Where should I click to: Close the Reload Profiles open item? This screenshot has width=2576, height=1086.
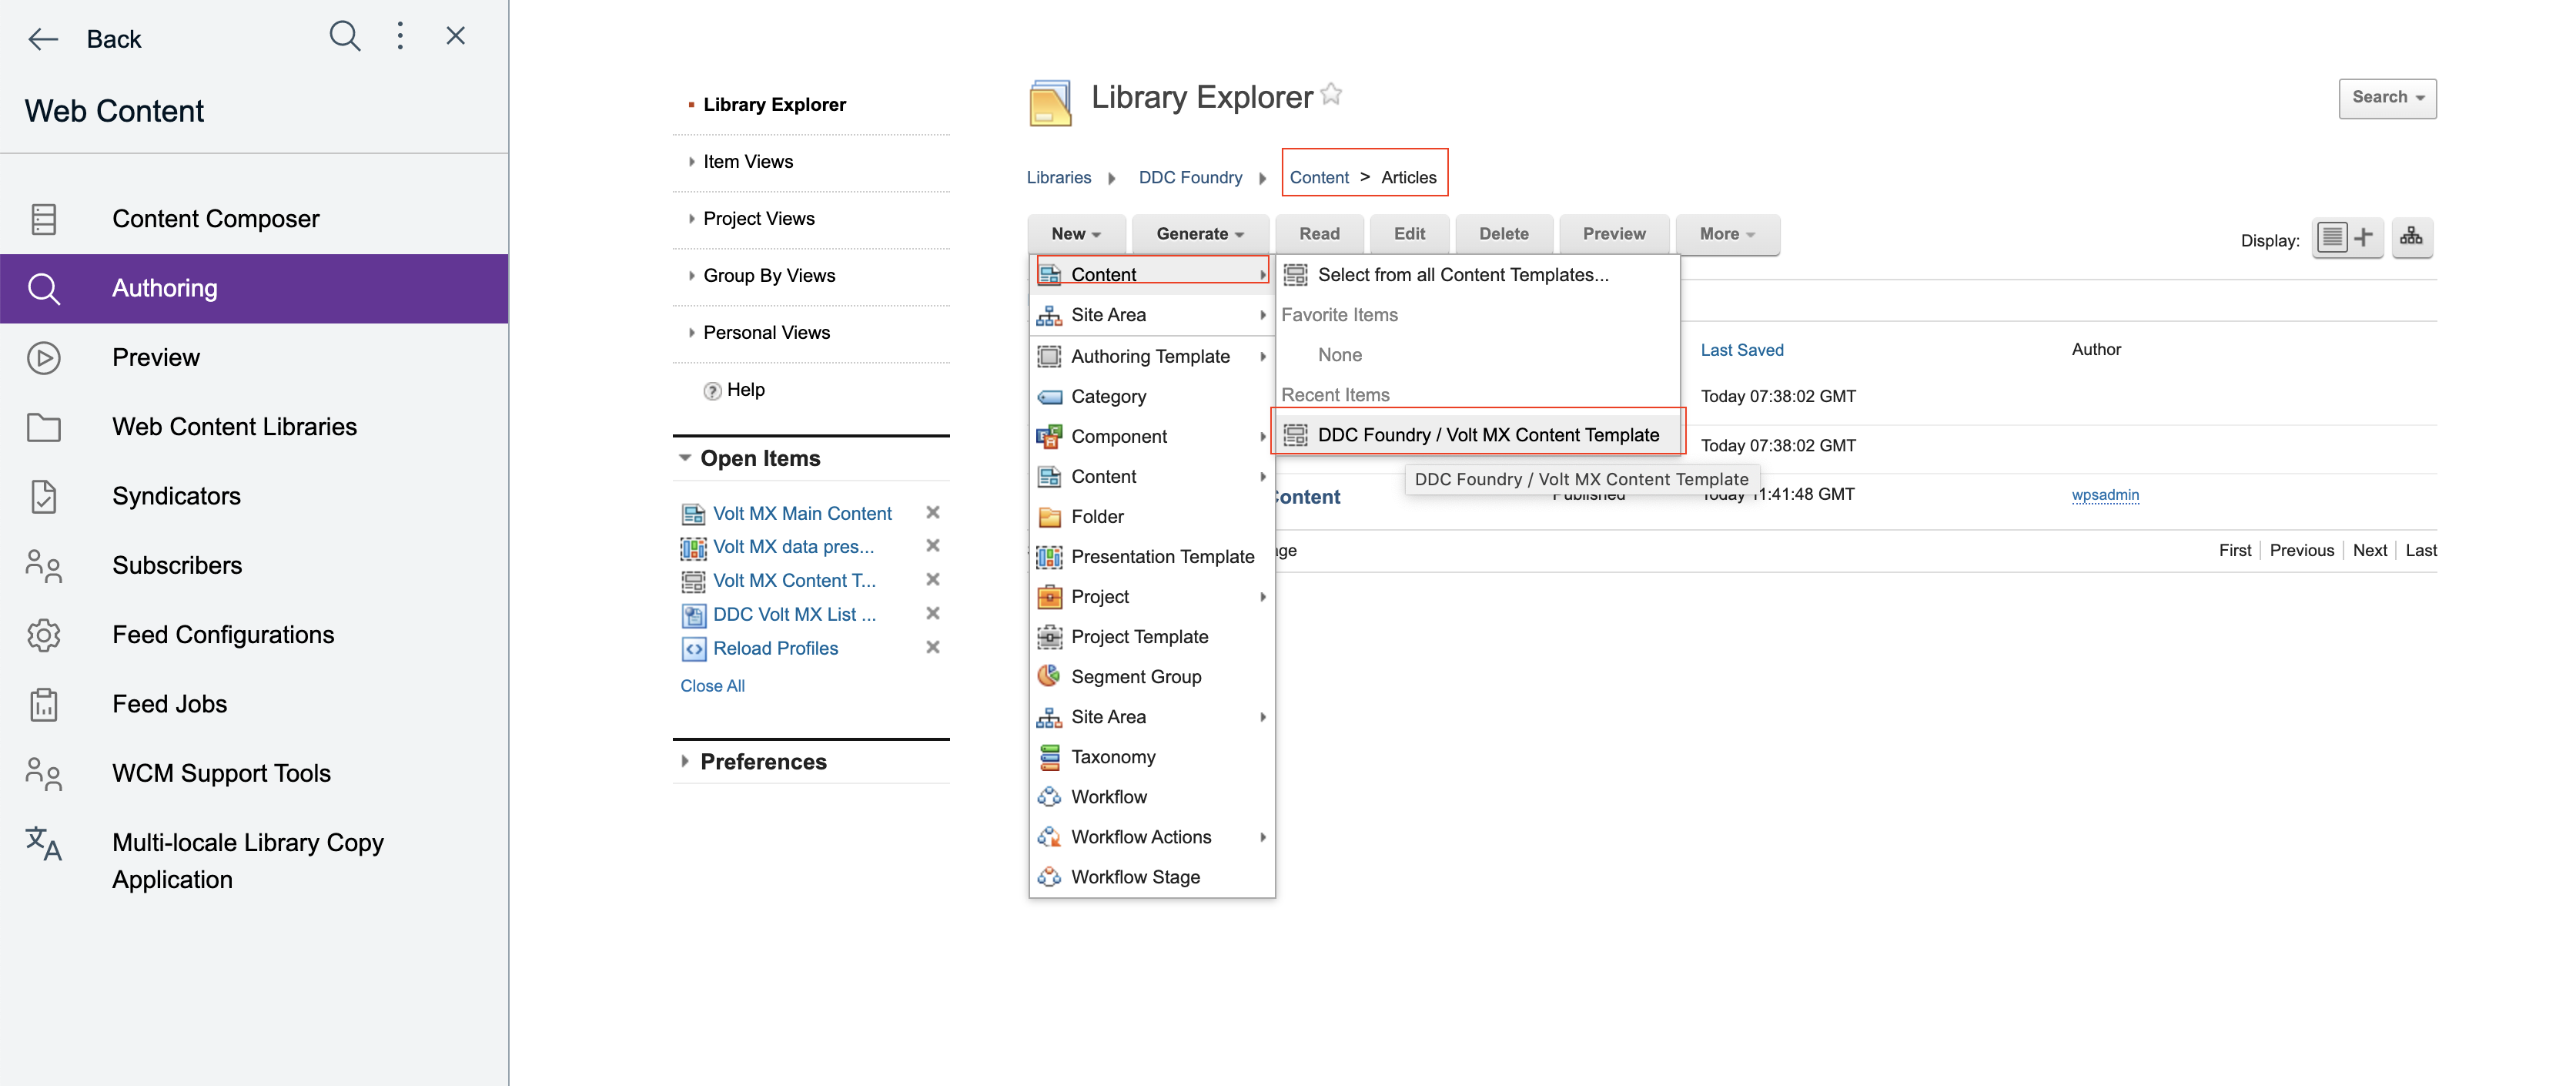tap(932, 648)
